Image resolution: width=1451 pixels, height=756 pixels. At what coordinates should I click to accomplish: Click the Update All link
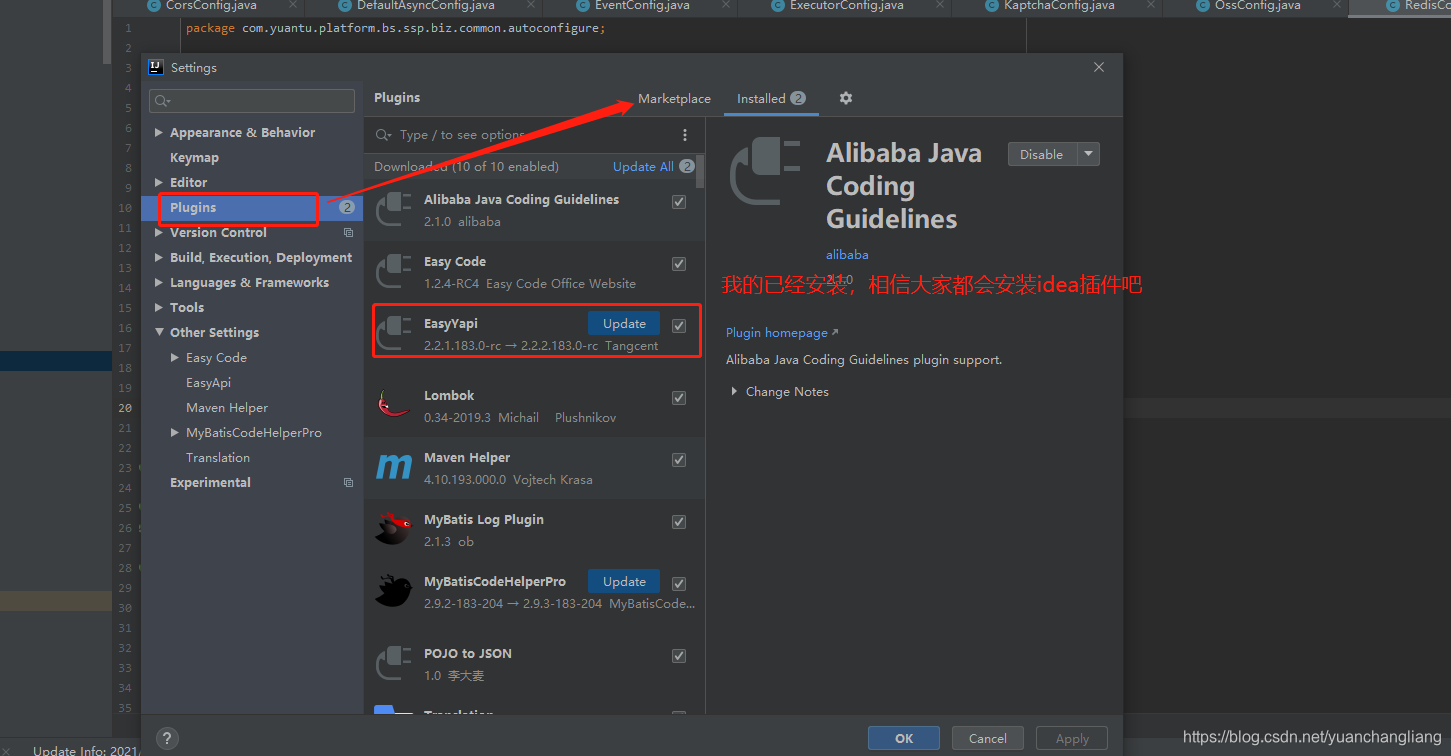pos(643,167)
